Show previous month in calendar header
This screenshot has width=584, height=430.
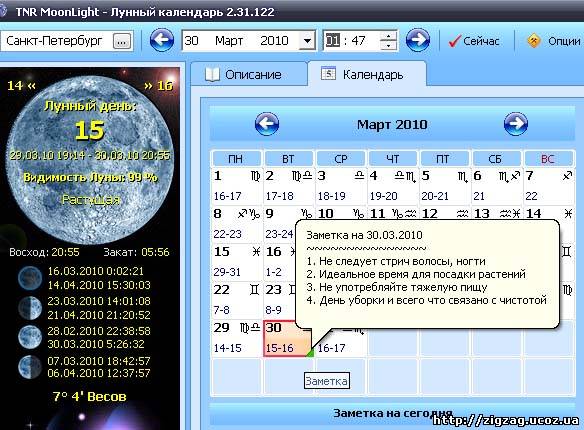click(x=267, y=124)
